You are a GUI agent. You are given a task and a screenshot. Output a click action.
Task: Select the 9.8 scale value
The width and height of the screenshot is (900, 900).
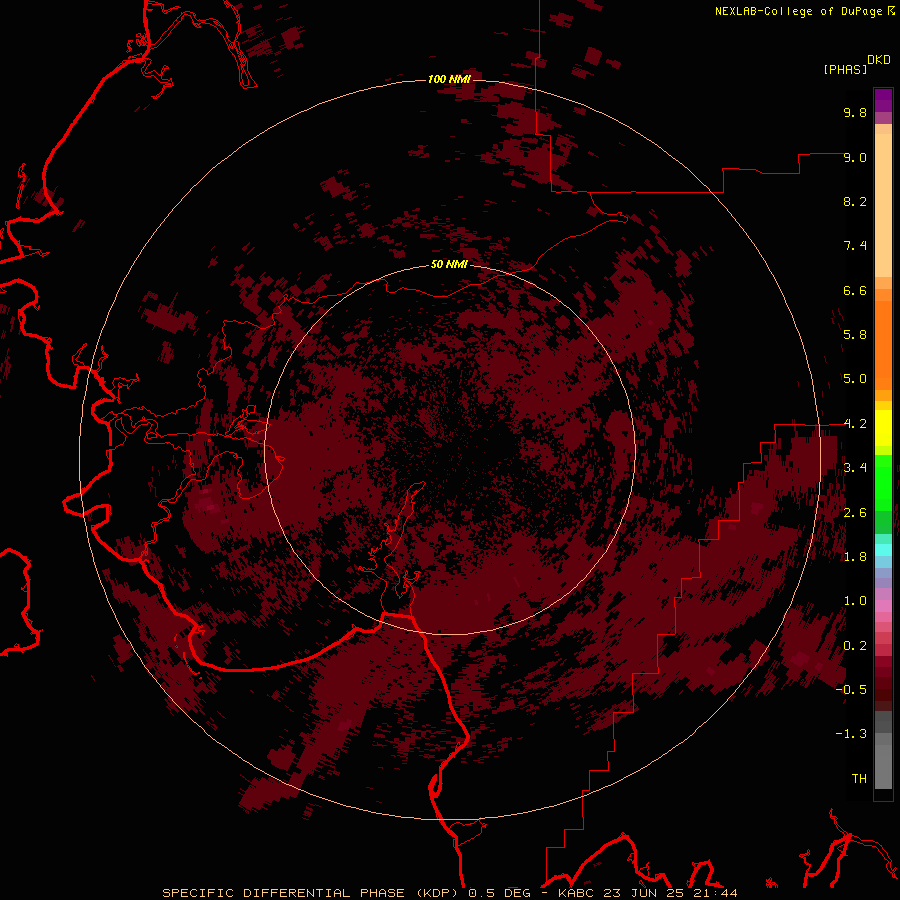[855, 112]
